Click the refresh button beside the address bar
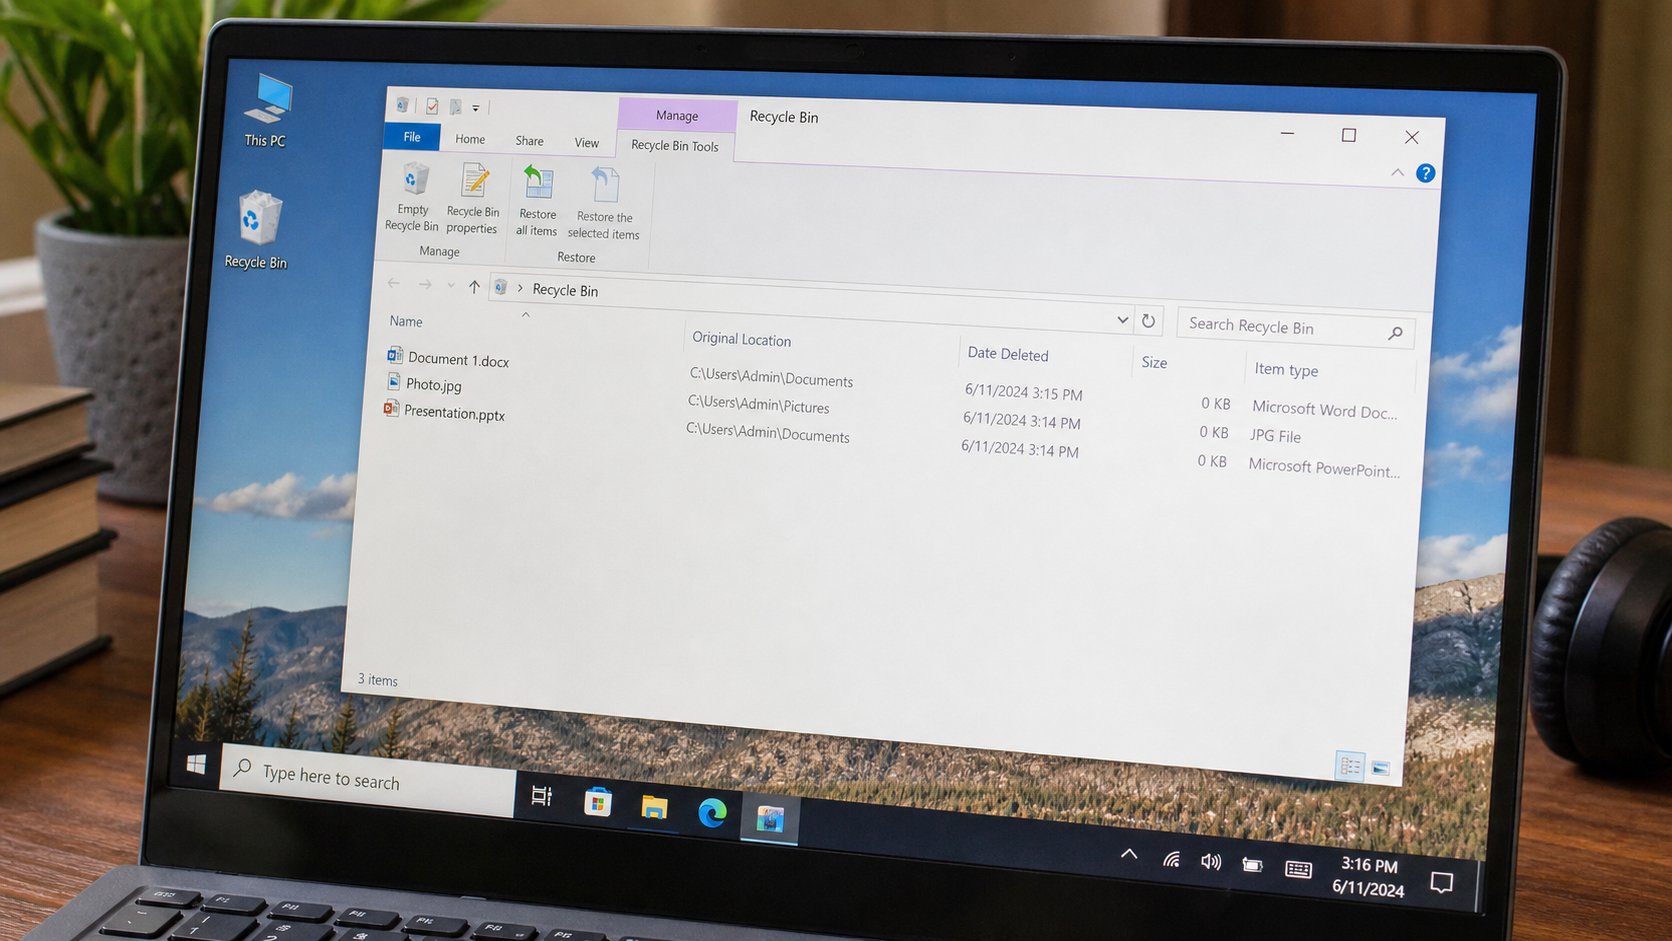 point(1148,321)
